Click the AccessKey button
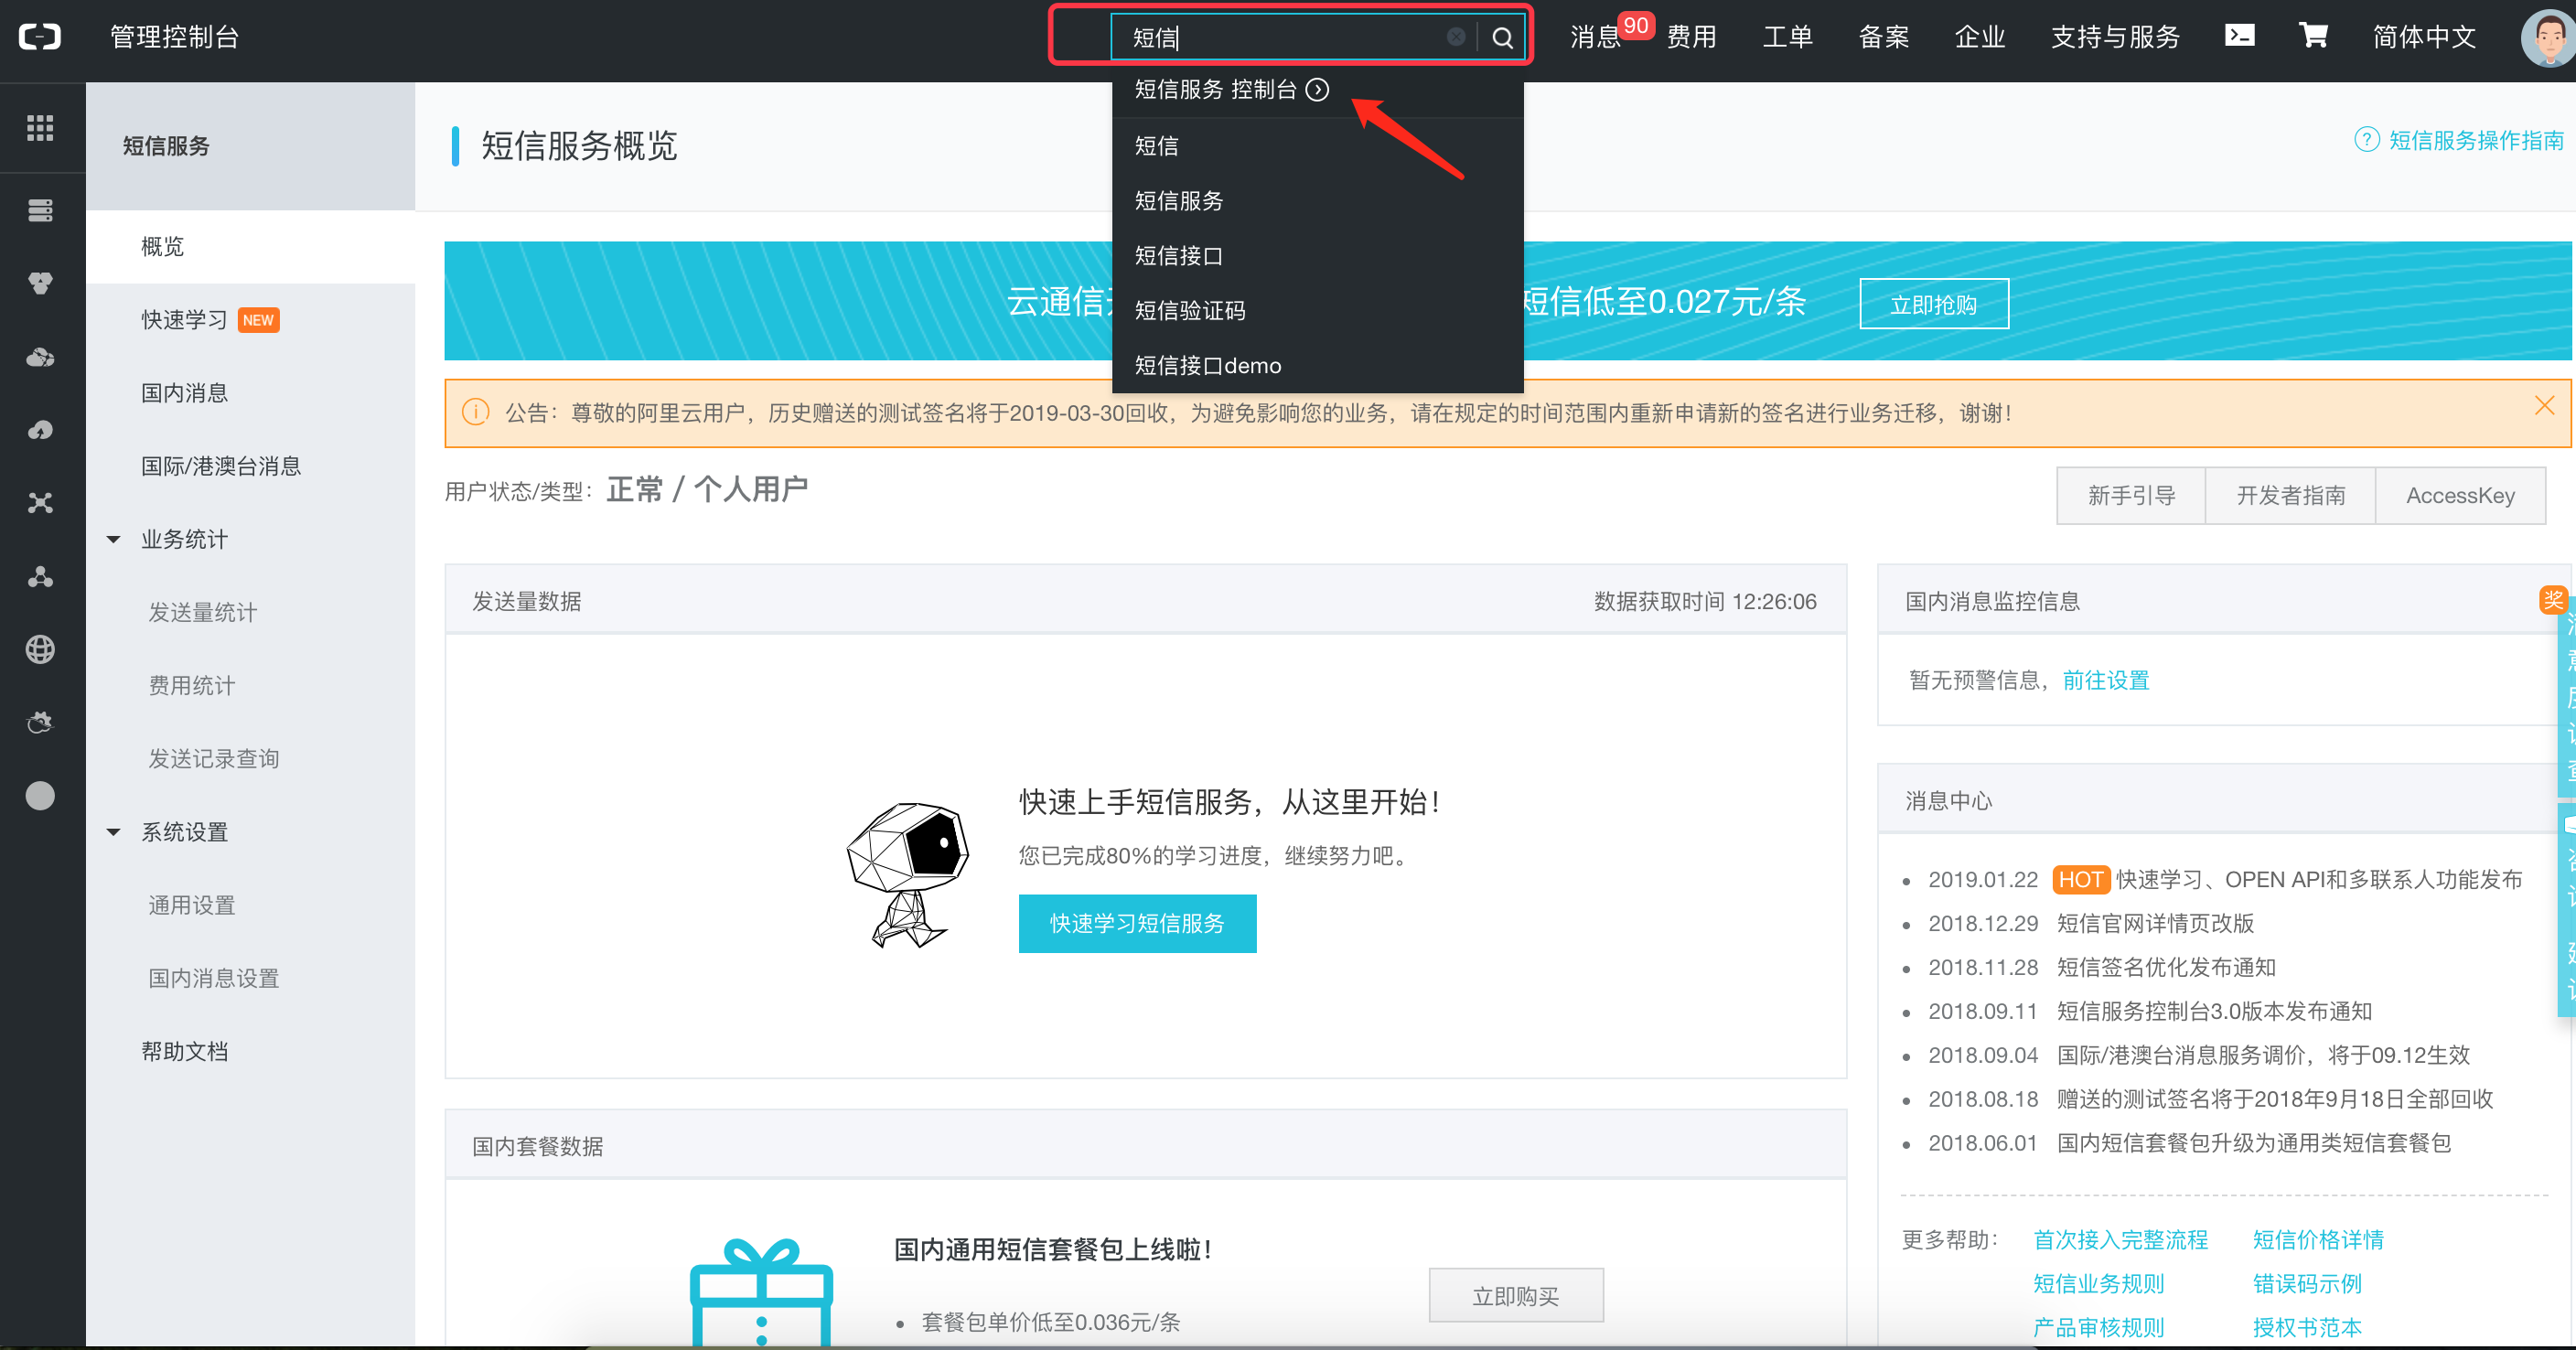This screenshot has height=1350, width=2576. (x=2460, y=496)
